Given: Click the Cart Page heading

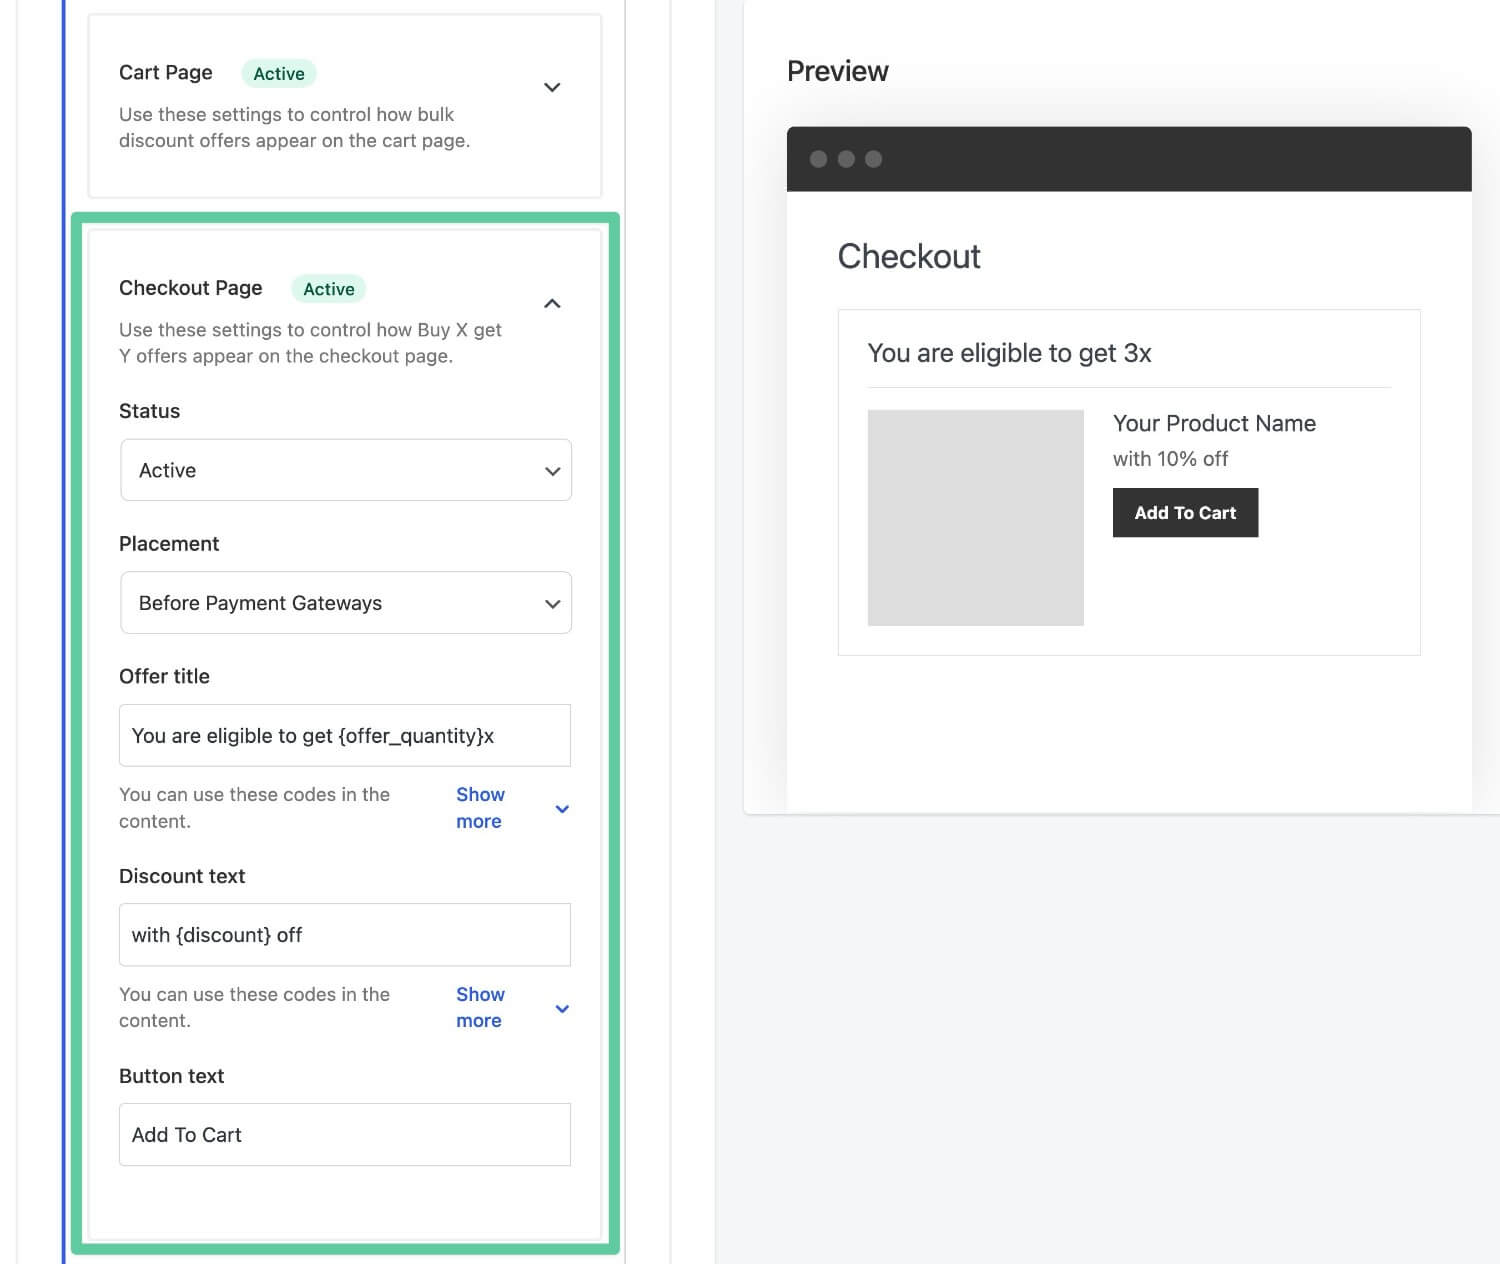Looking at the screenshot, I should (x=166, y=73).
